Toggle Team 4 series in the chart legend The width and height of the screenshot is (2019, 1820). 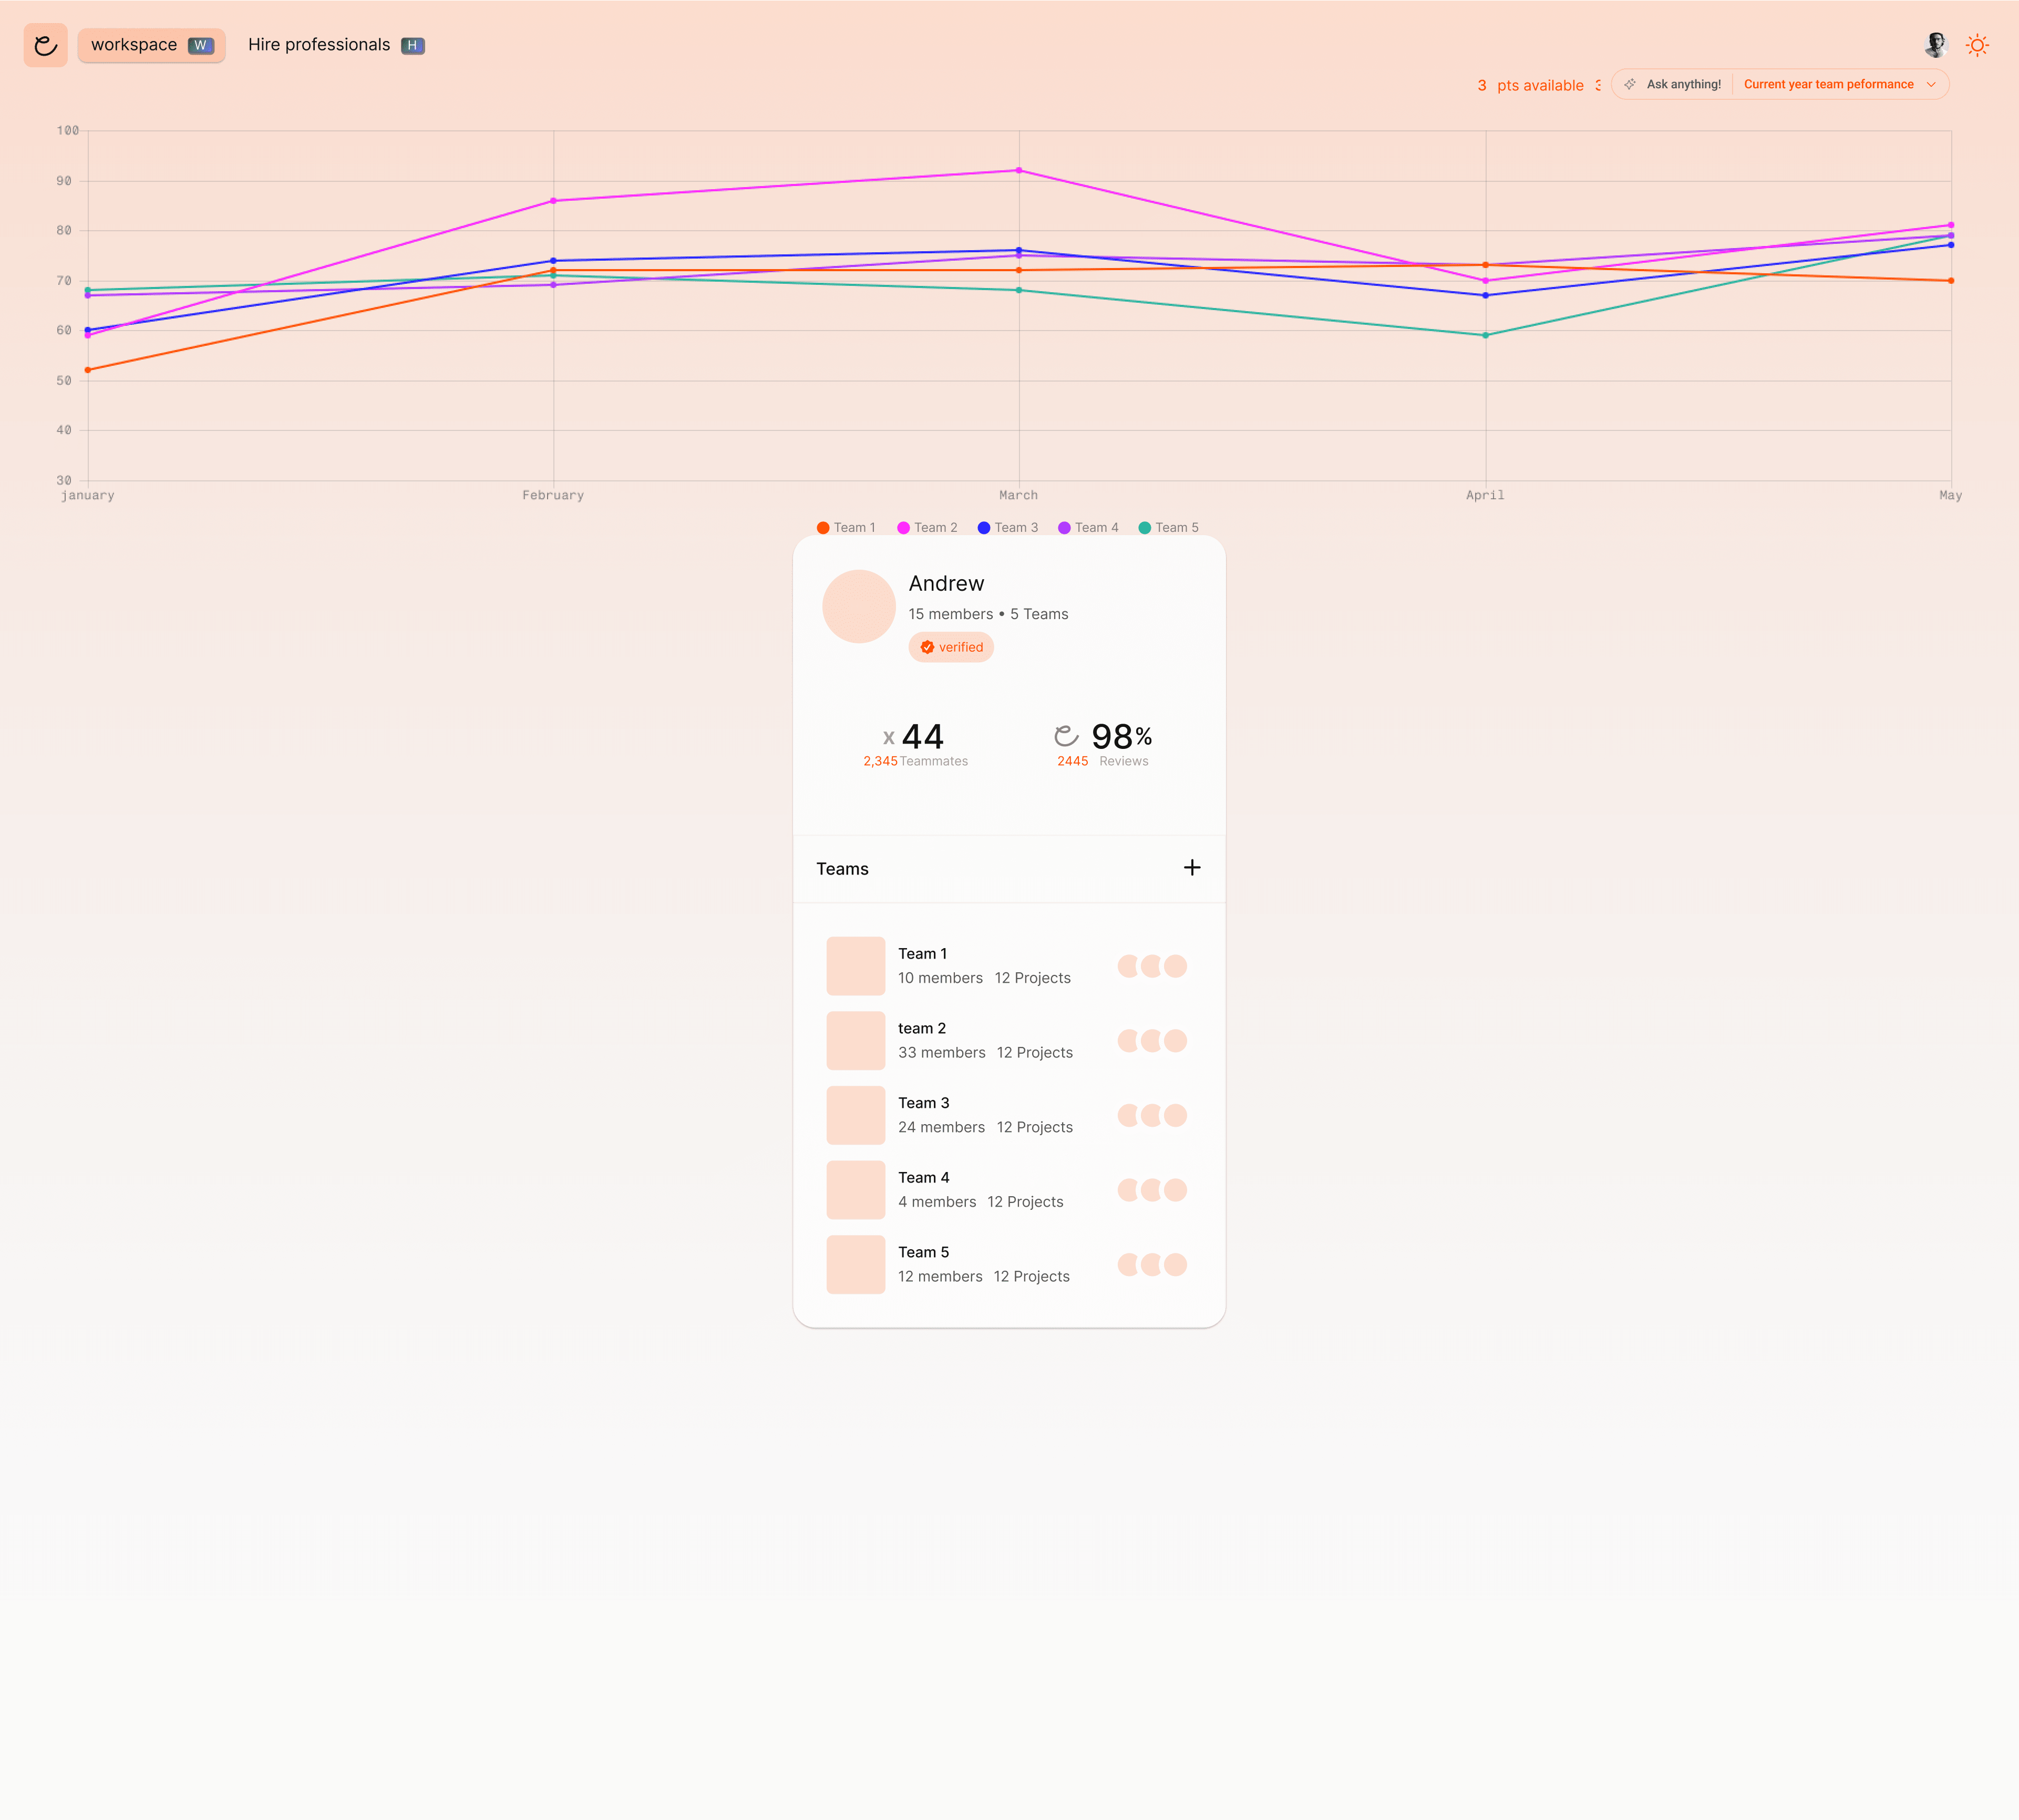[1088, 528]
